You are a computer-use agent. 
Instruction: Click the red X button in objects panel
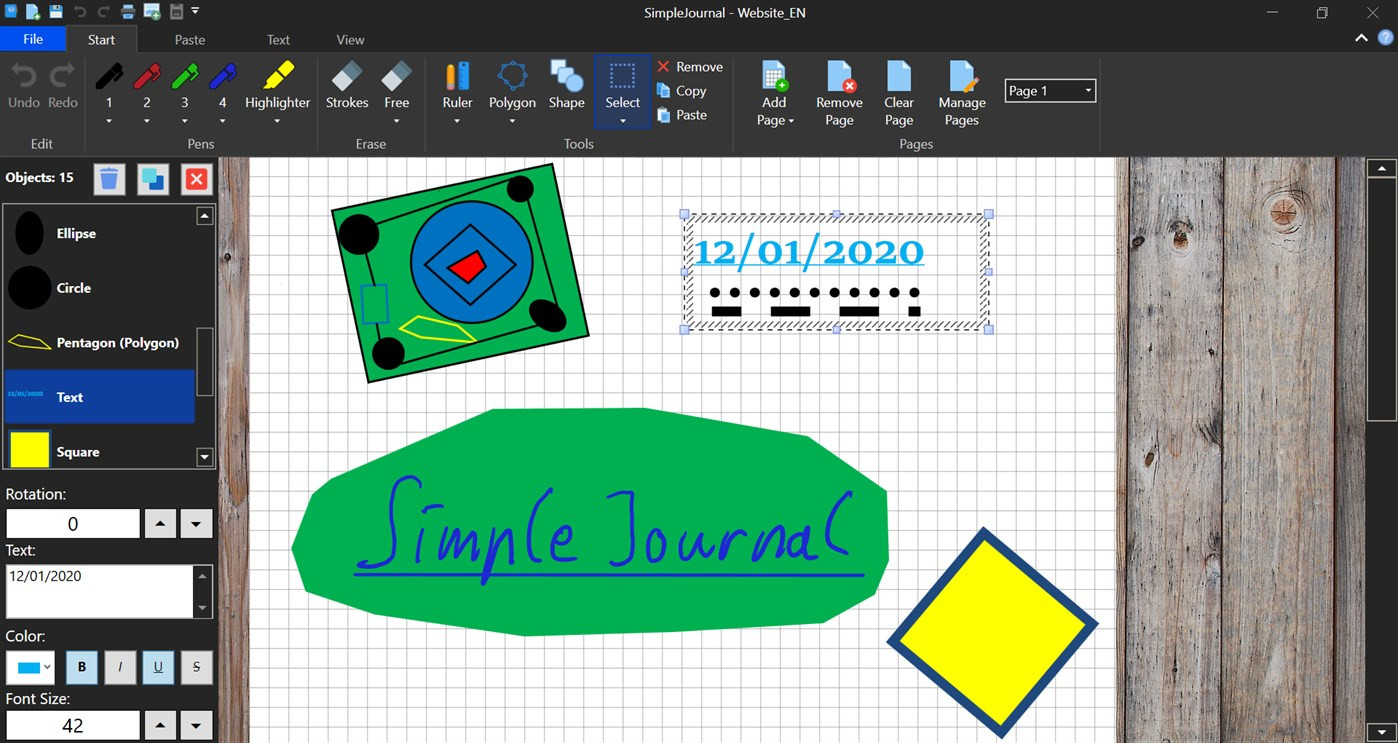point(196,179)
